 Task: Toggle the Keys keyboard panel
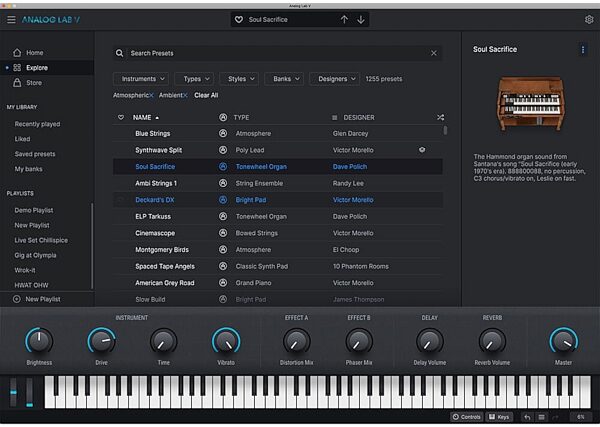click(x=499, y=417)
